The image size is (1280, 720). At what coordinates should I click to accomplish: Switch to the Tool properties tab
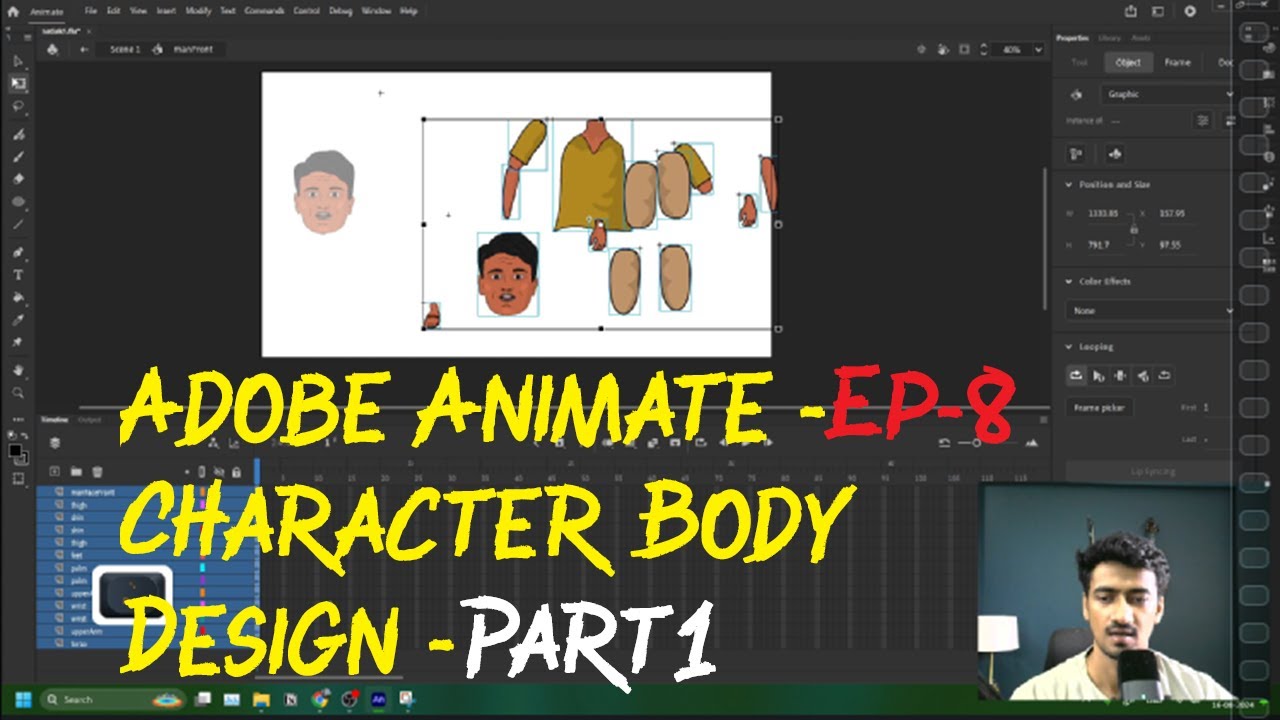[x=1080, y=62]
